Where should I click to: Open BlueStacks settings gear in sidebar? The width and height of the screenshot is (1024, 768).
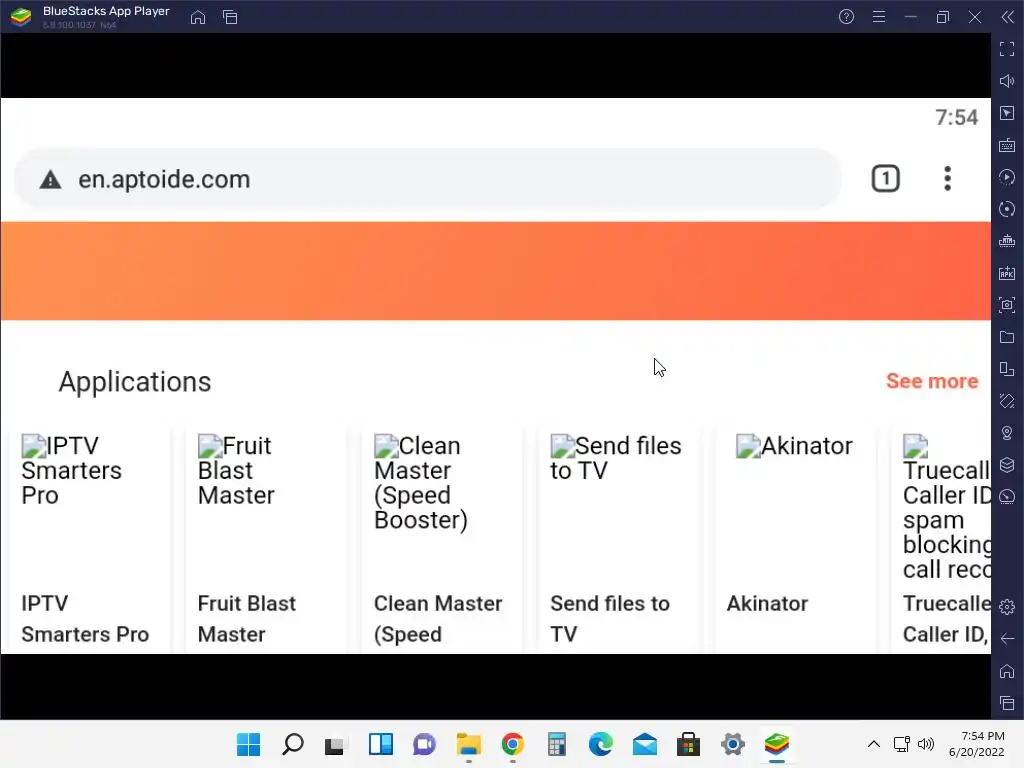(x=1007, y=607)
